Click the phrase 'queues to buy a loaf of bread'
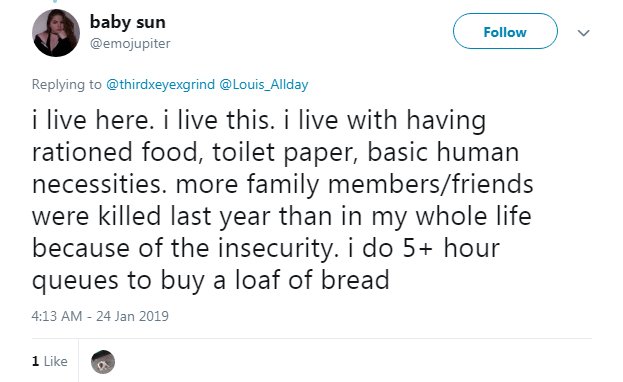 coord(211,280)
